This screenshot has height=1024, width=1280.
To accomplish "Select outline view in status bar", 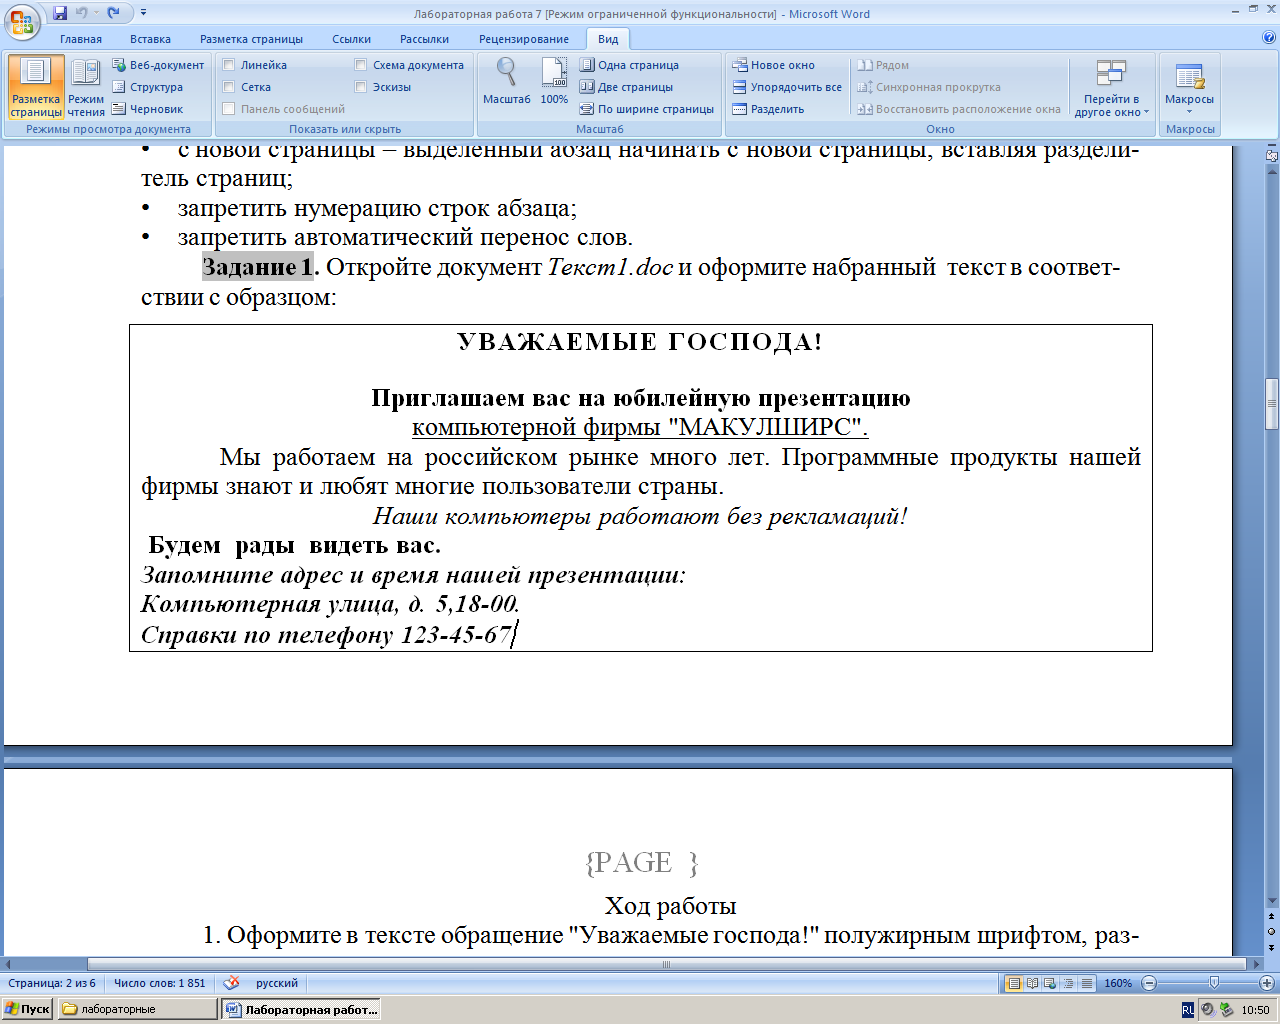I will pyautogui.click(x=1068, y=983).
